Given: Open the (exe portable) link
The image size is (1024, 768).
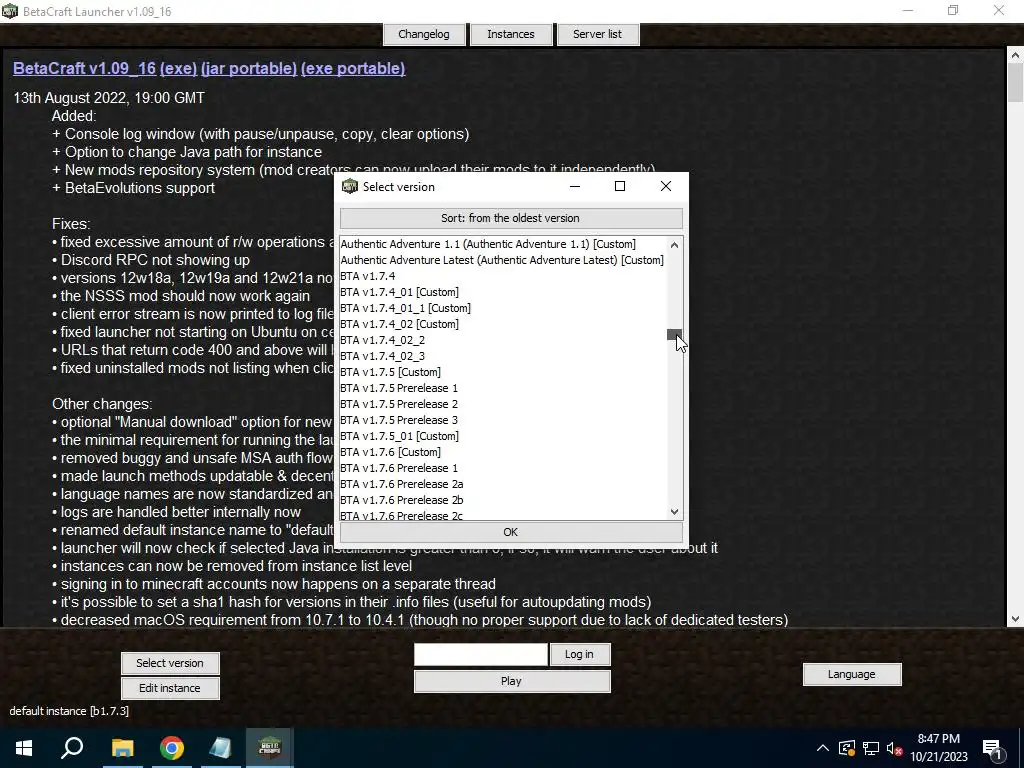Looking at the screenshot, I should 353,68.
